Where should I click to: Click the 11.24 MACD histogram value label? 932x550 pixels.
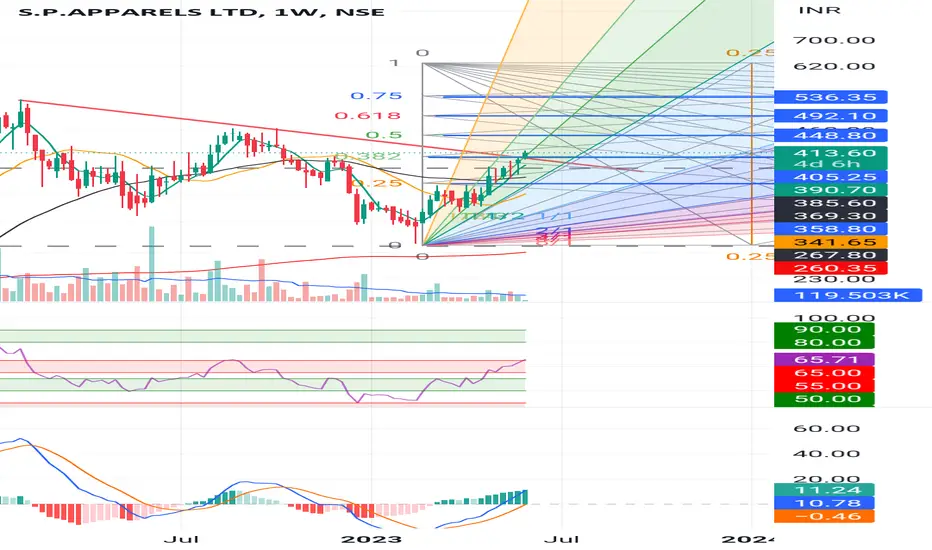point(824,490)
